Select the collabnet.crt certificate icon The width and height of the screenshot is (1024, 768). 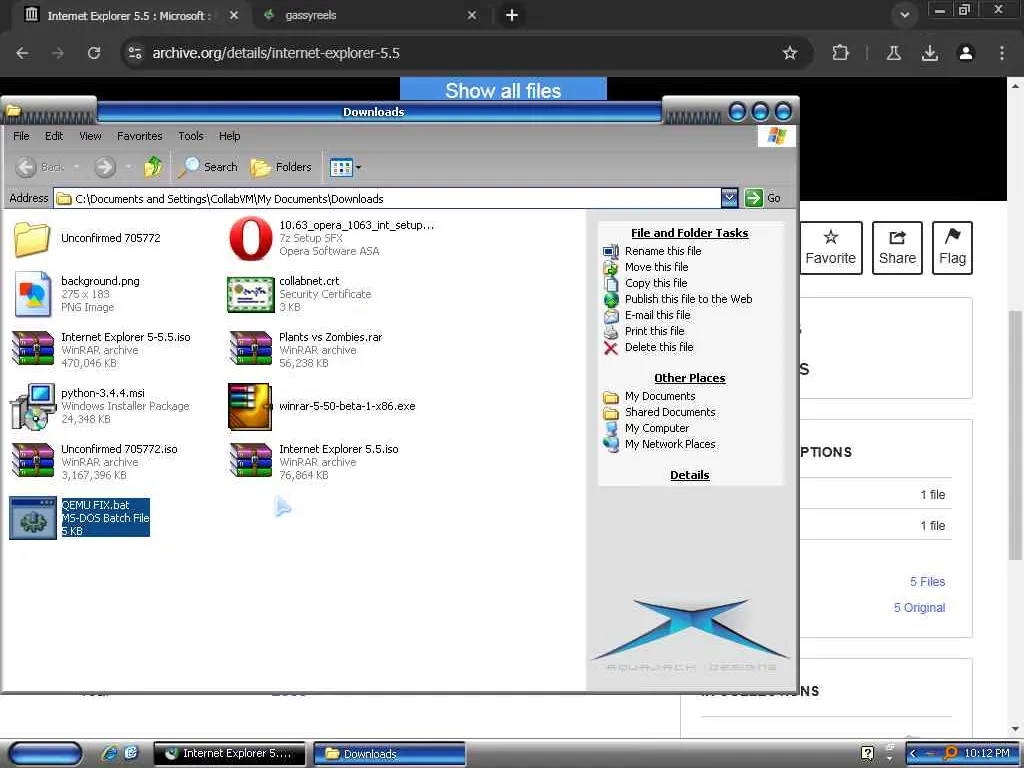[x=251, y=295]
